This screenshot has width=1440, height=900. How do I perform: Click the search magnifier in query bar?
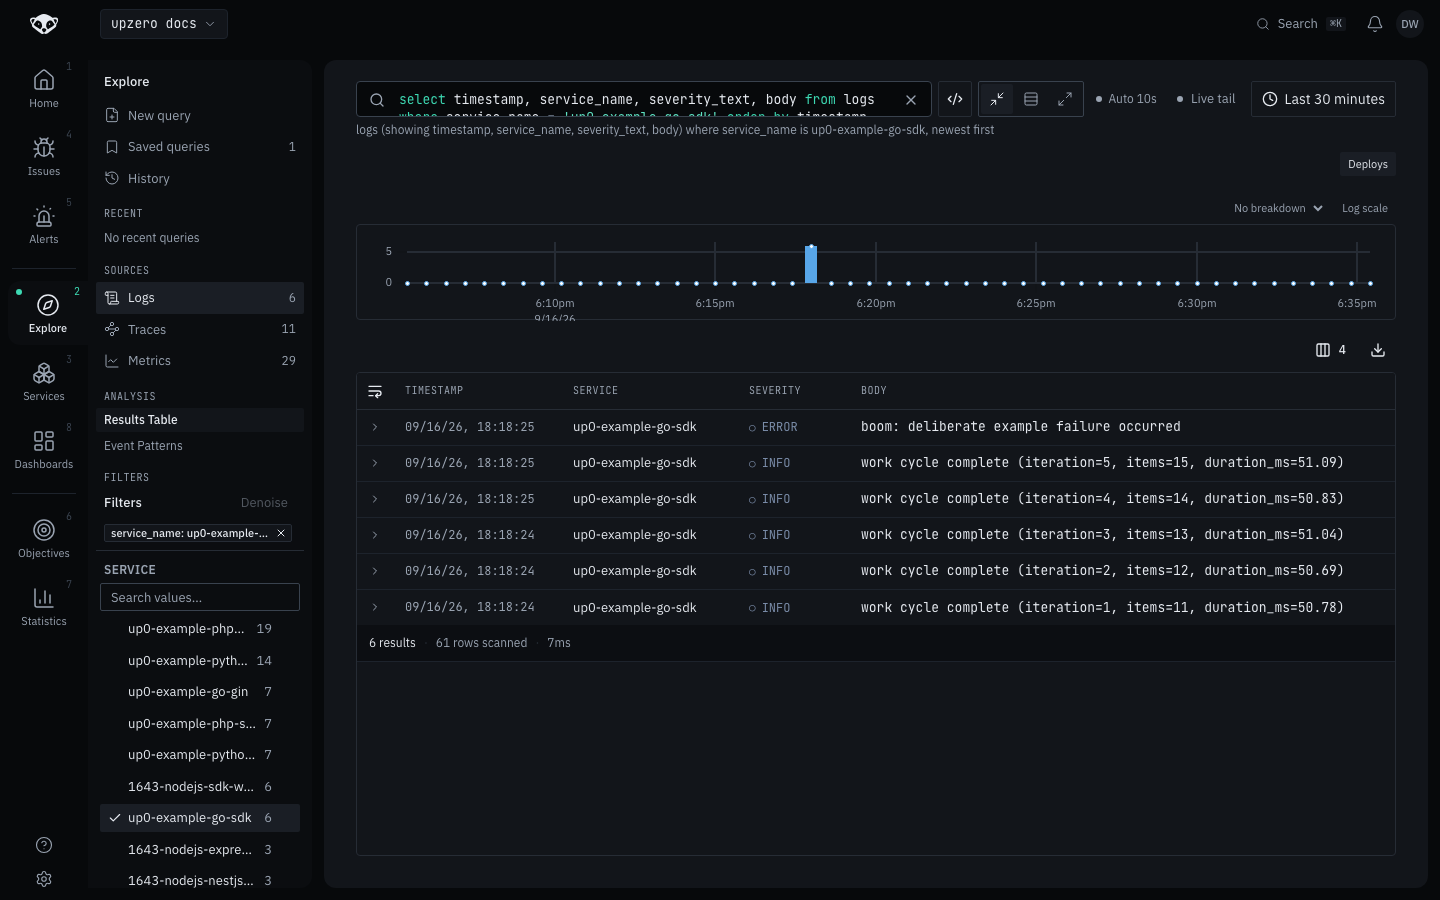(x=377, y=100)
